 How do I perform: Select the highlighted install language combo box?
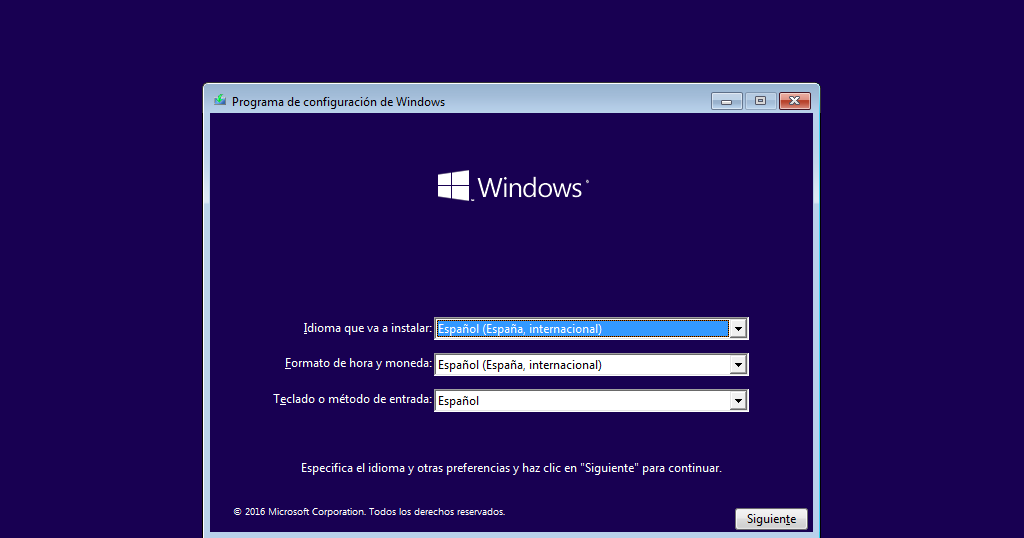coord(591,328)
